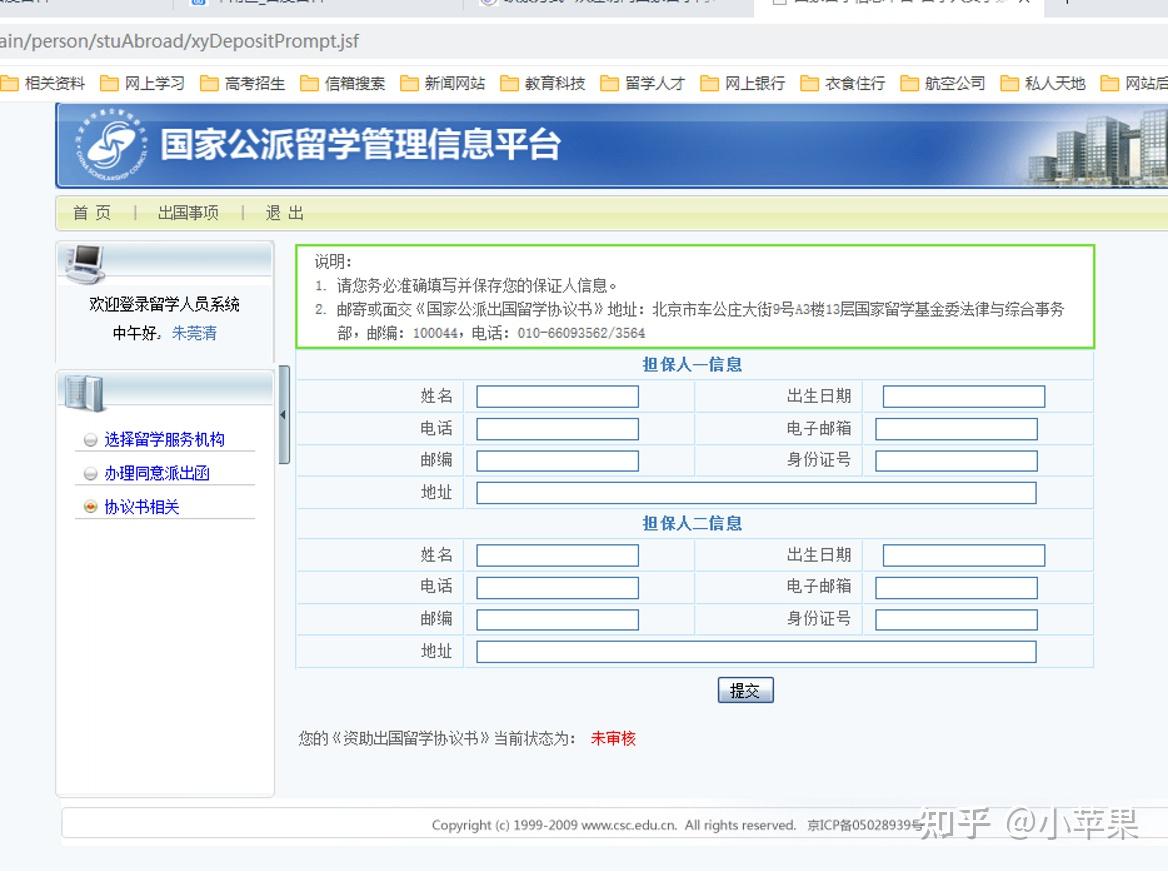Click bullet icon beside 选择留学服务机构
The image size is (1168, 872).
[x=90, y=440]
